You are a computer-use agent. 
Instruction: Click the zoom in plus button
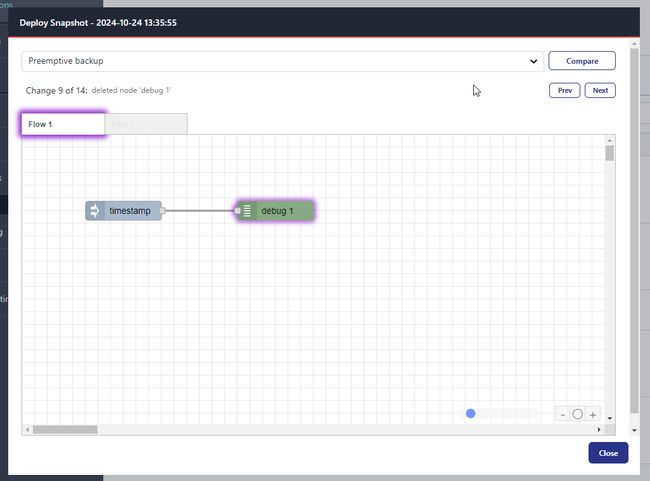click(593, 414)
